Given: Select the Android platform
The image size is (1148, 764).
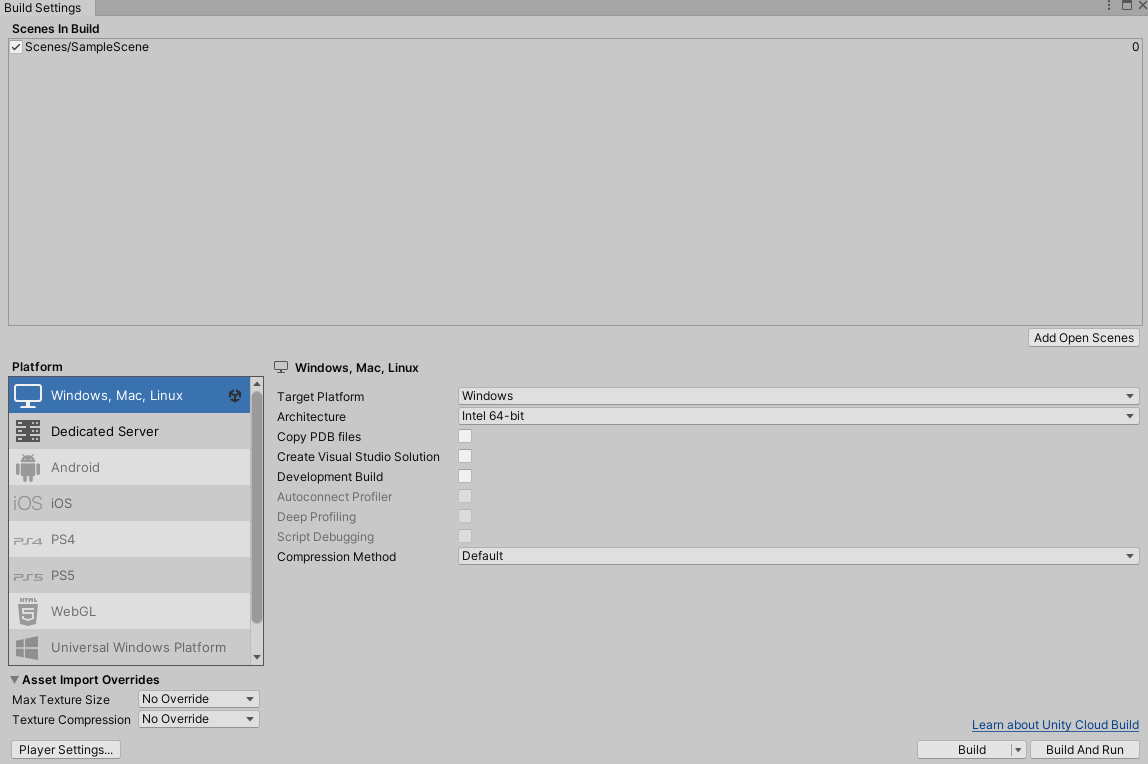Looking at the screenshot, I should coord(130,467).
